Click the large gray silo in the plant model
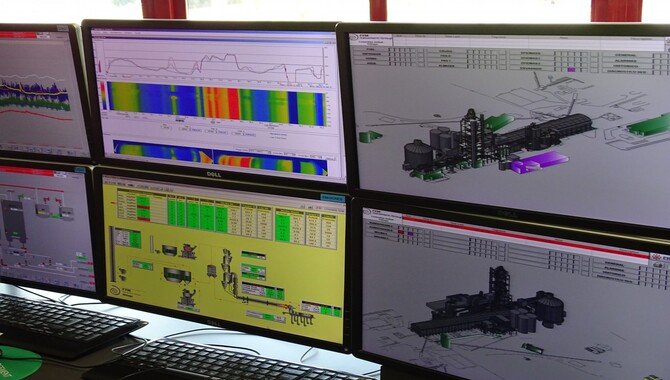The image size is (670, 380). click(417, 155)
